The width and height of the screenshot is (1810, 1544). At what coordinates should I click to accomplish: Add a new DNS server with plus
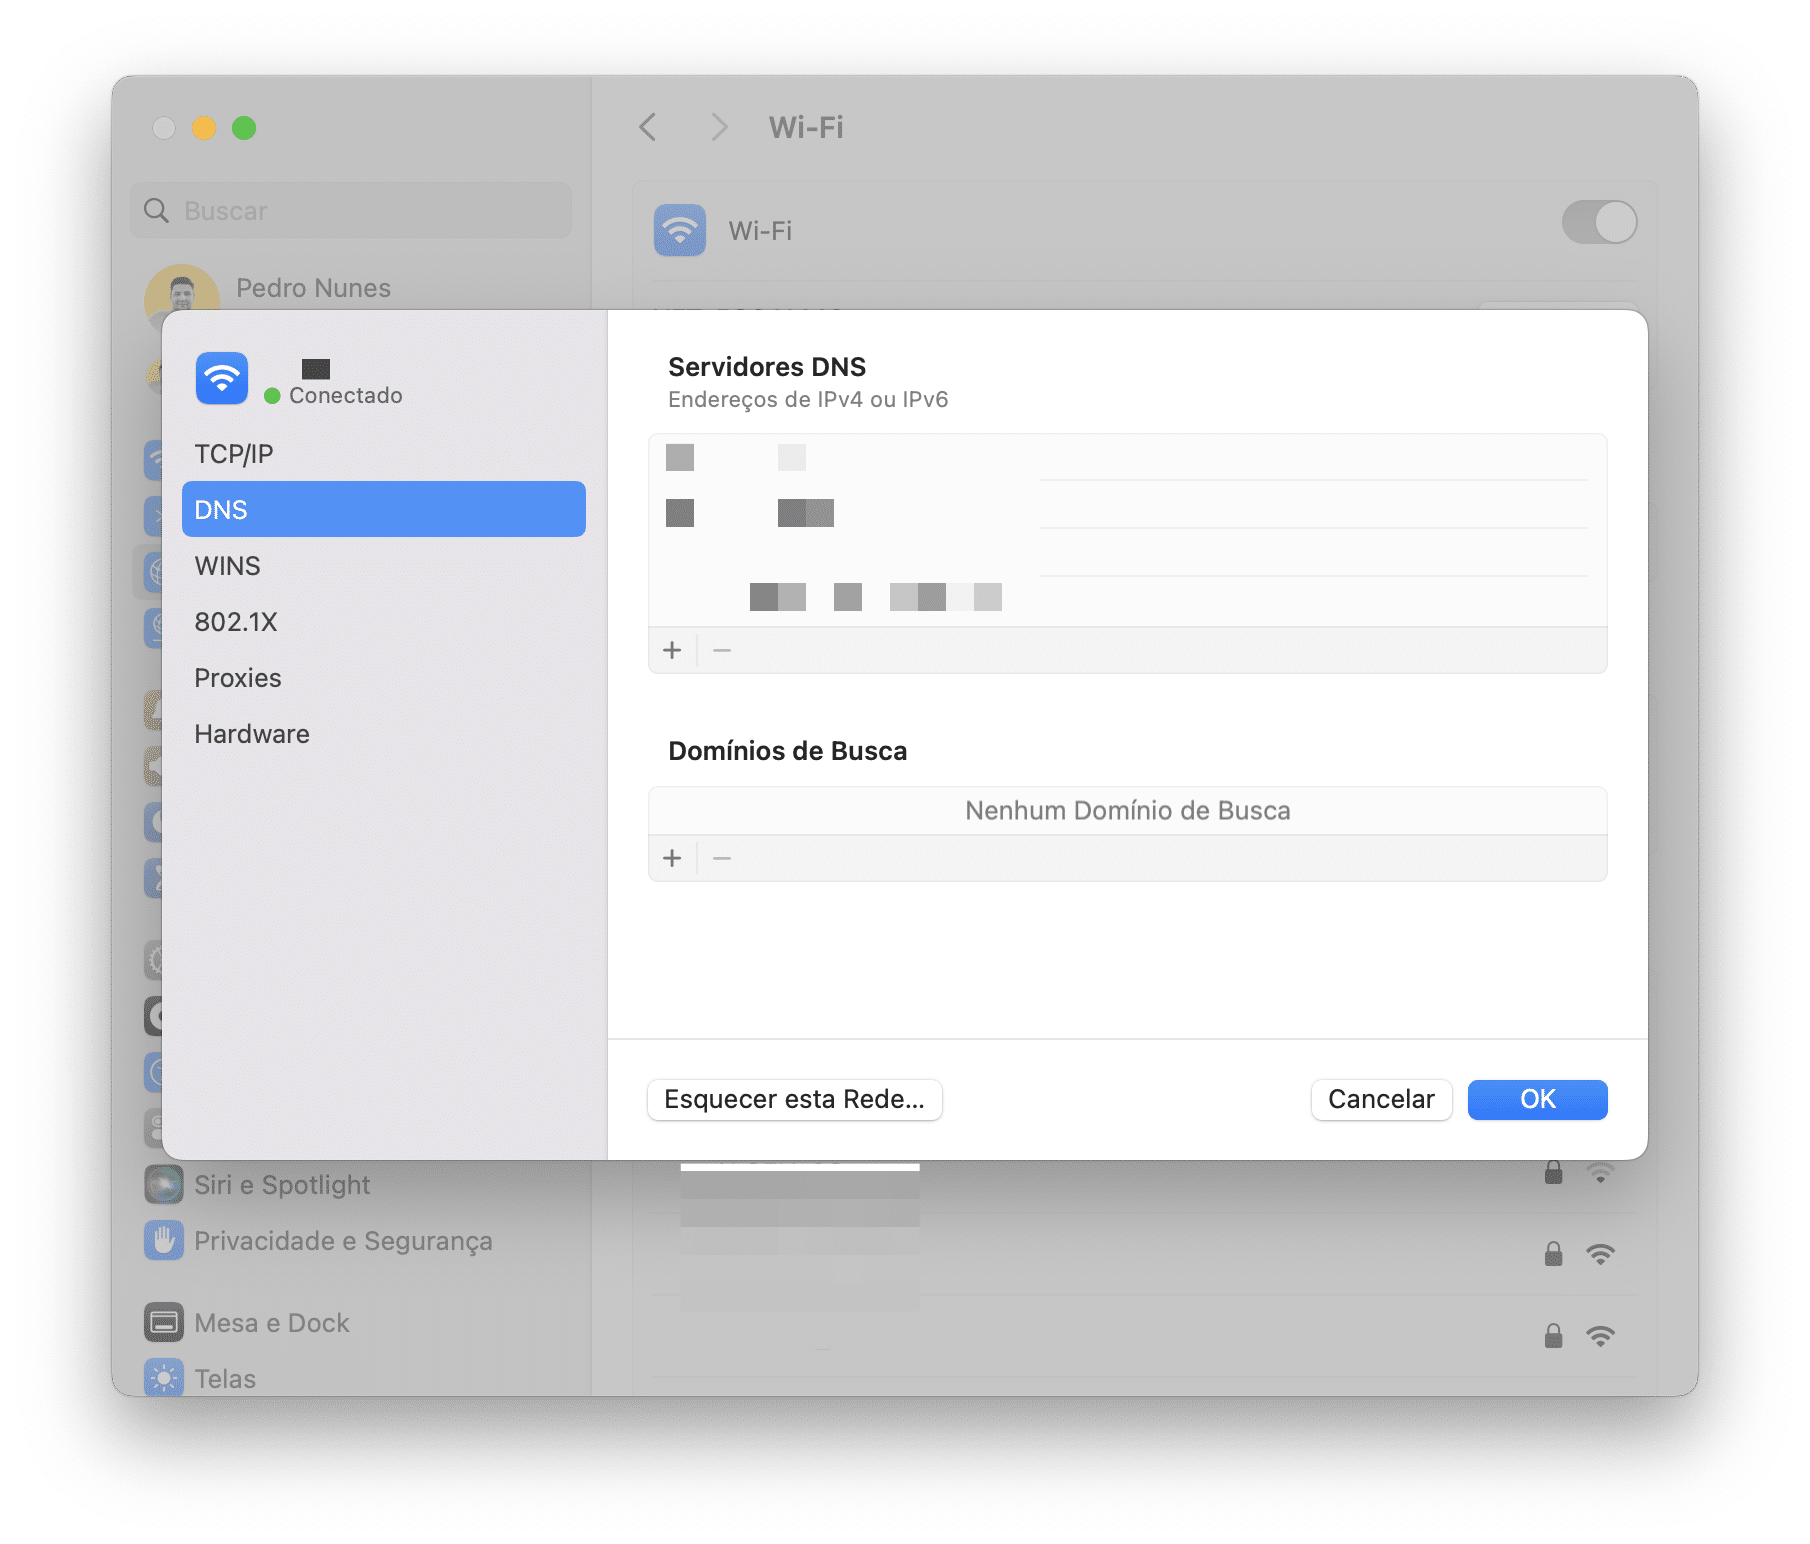(672, 651)
